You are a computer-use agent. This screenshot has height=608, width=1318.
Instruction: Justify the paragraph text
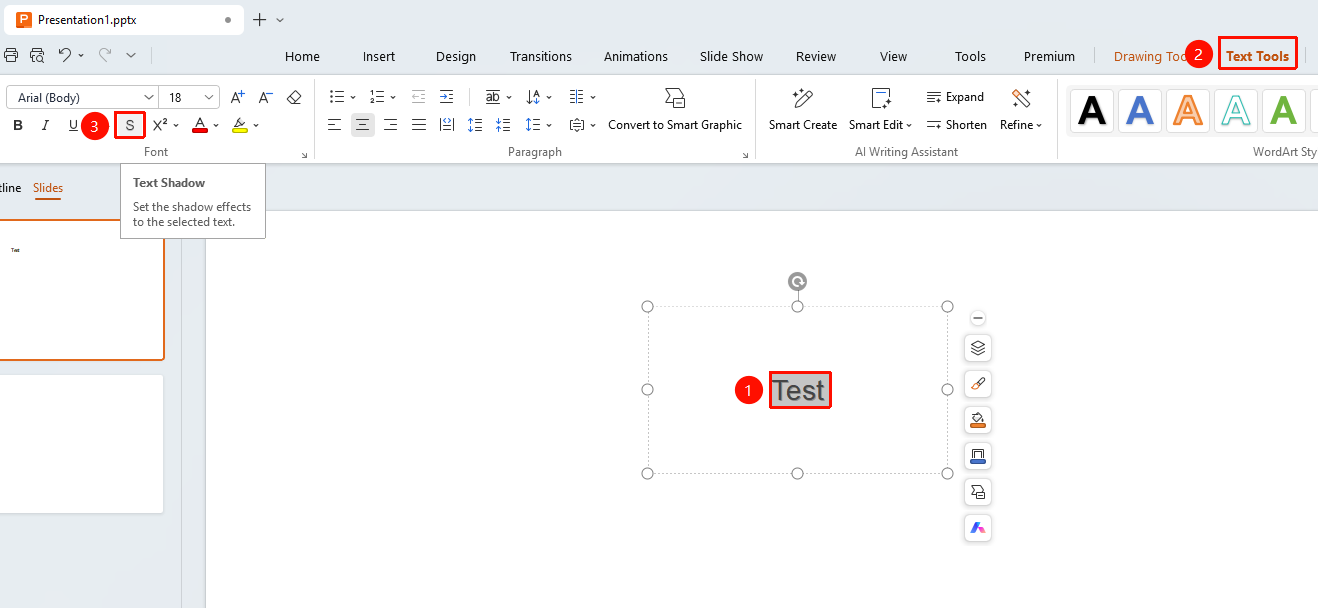tap(419, 125)
